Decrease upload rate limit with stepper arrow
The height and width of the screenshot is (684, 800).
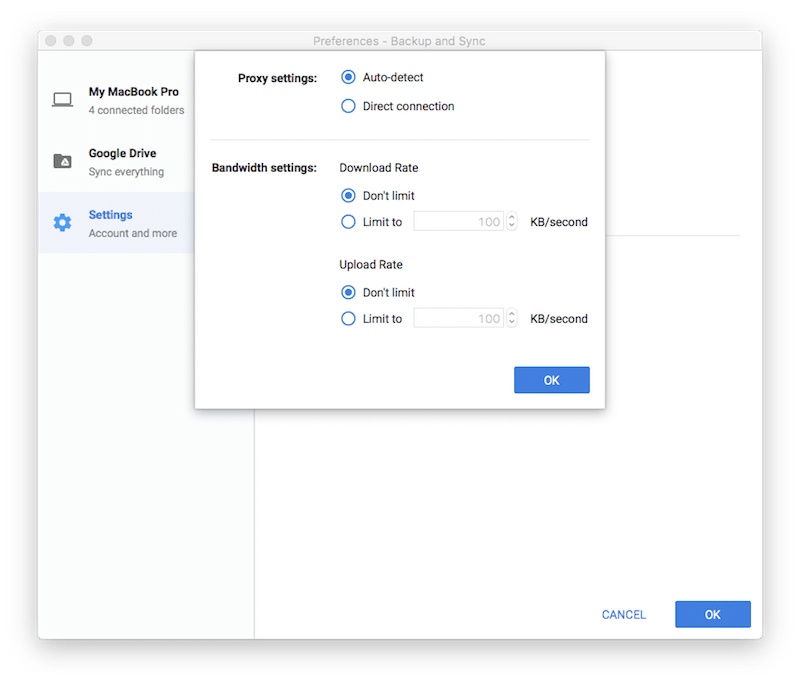512,323
